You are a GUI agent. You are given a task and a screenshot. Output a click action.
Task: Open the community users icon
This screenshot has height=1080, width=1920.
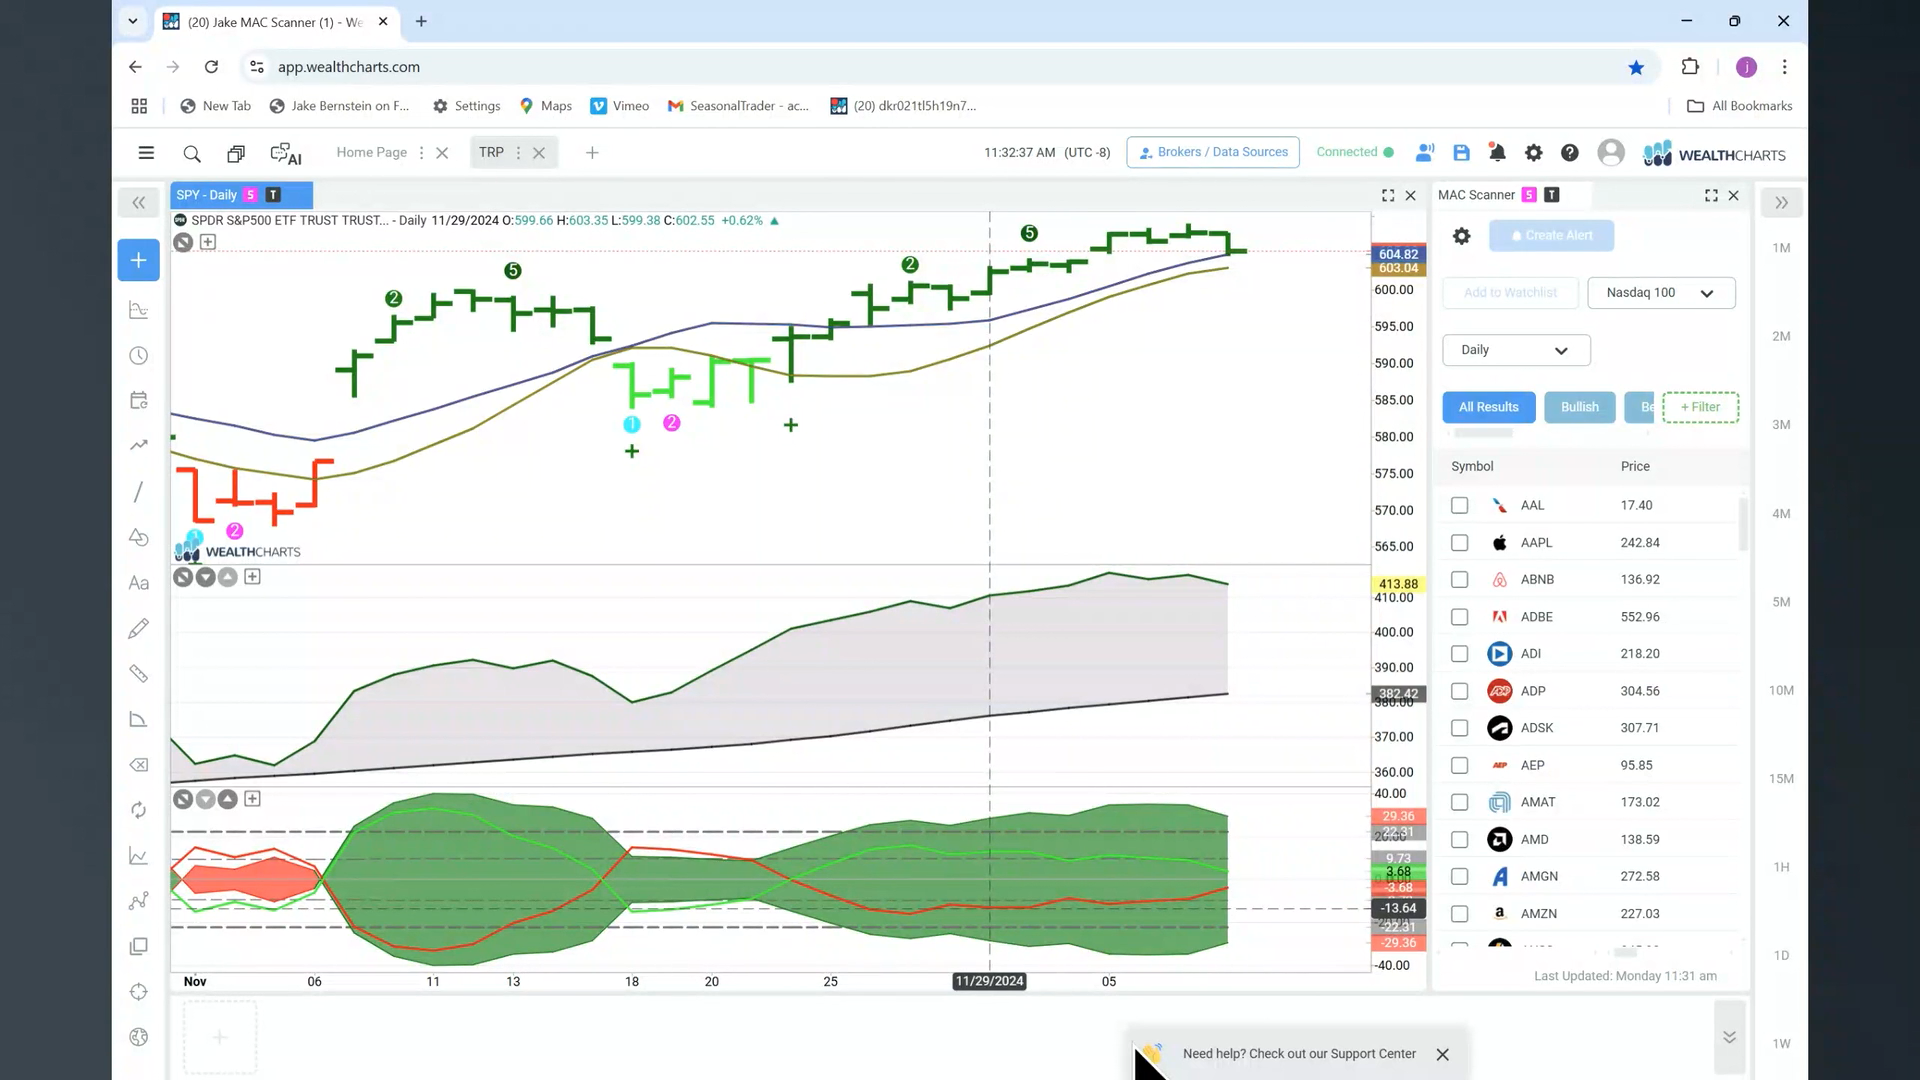[x=1425, y=153]
